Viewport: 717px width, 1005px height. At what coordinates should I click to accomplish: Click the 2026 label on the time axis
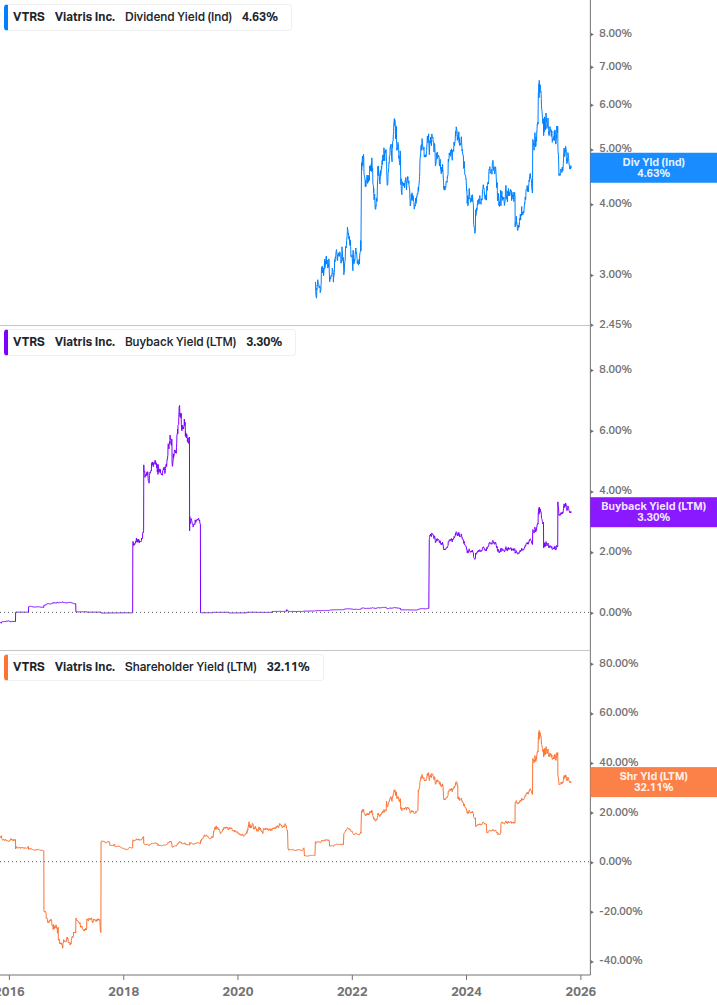point(581,992)
